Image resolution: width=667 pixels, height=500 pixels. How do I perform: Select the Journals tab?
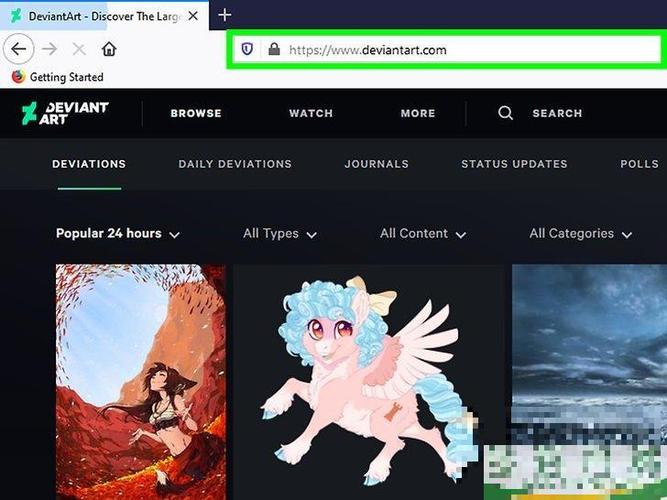click(376, 164)
